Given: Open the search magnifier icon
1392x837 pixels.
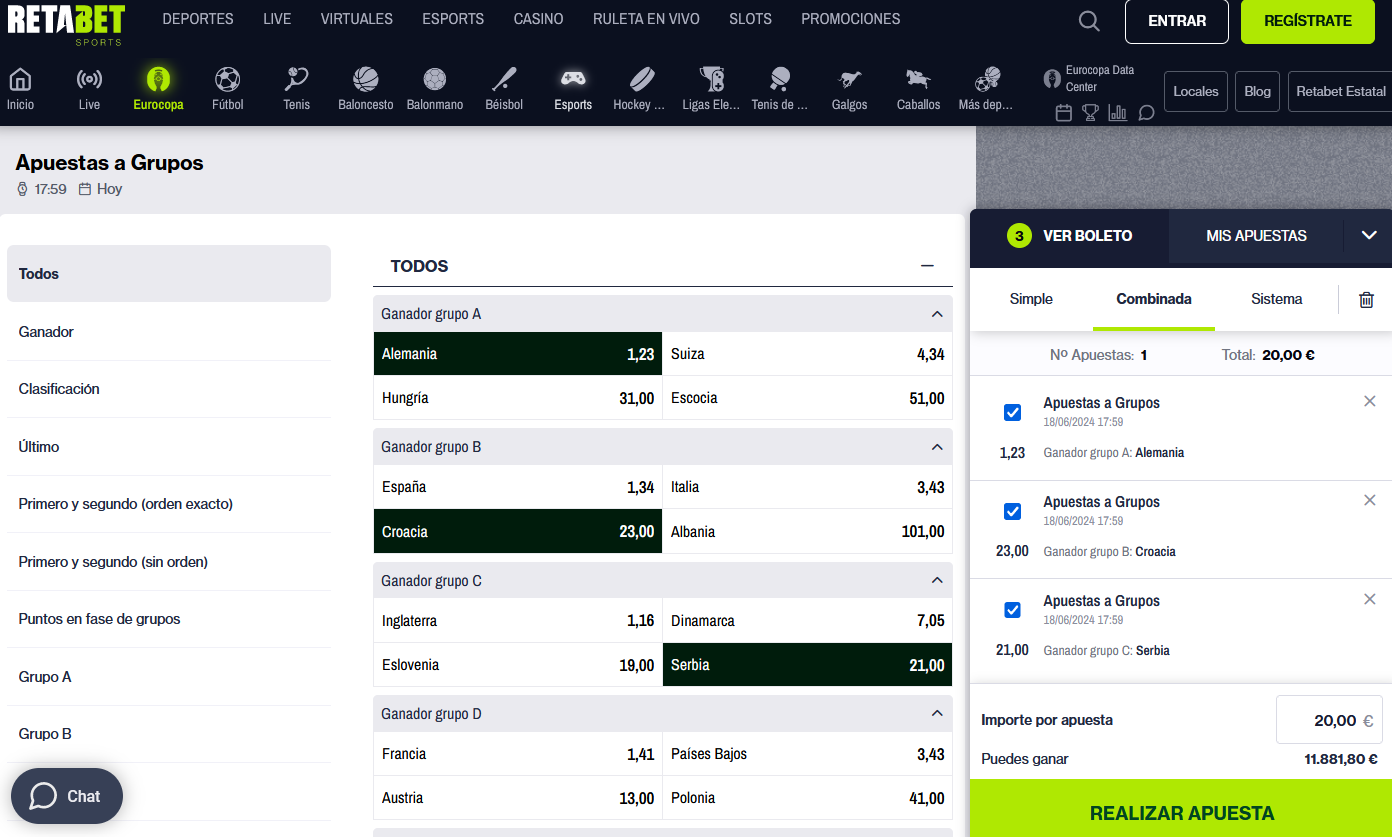Looking at the screenshot, I should coord(1089,21).
